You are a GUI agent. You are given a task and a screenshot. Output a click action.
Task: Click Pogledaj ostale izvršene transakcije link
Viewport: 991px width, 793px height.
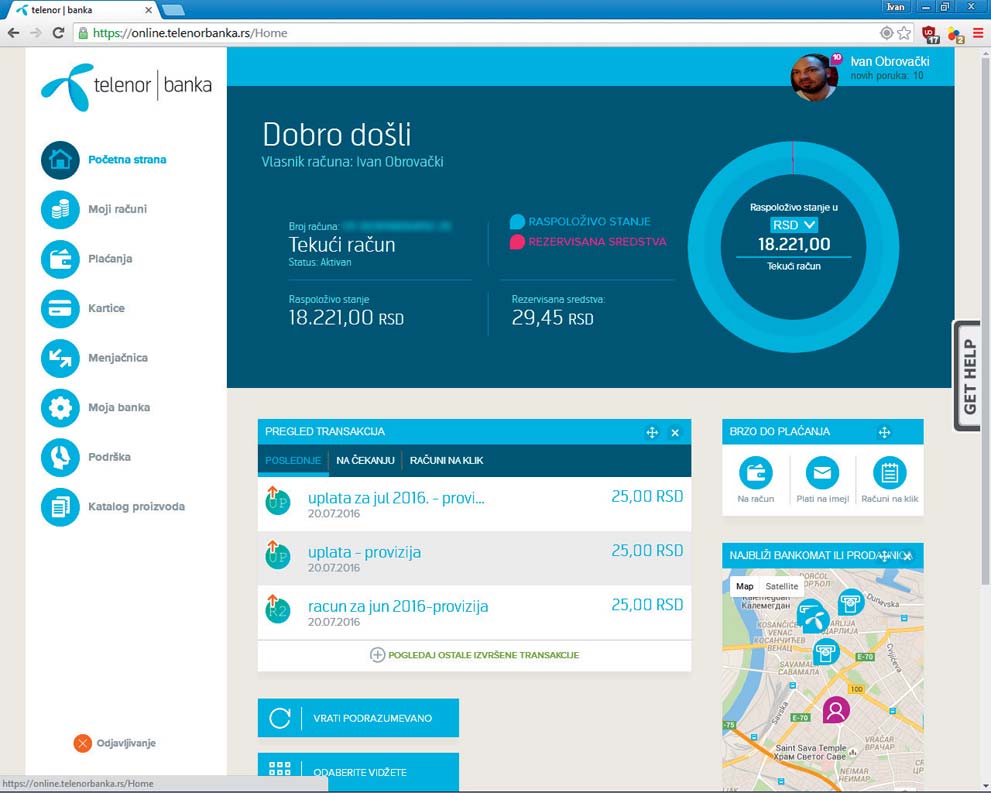[x=474, y=655]
